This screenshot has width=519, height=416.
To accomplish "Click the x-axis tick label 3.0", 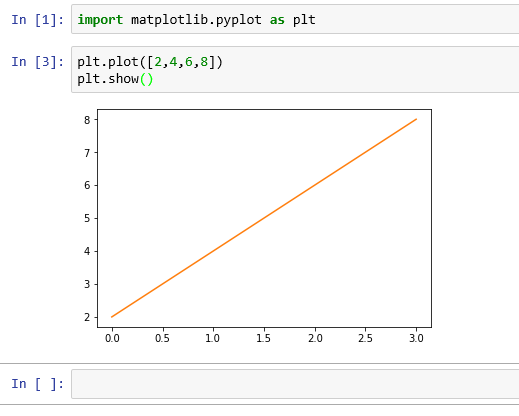I will point(416,338).
